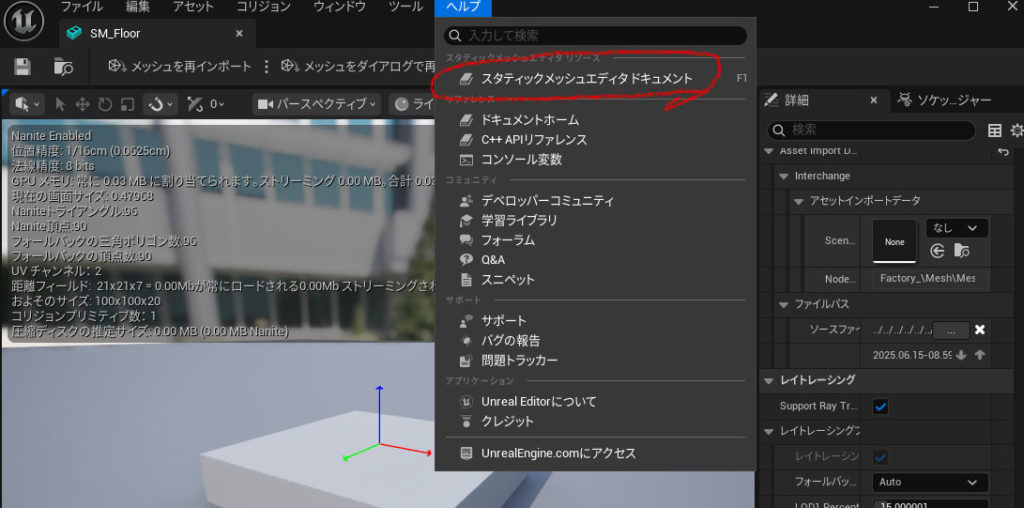This screenshot has height=508, width=1024.
Task: Open the パースペクティブ viewport dropdown
Action: (317, 104)
